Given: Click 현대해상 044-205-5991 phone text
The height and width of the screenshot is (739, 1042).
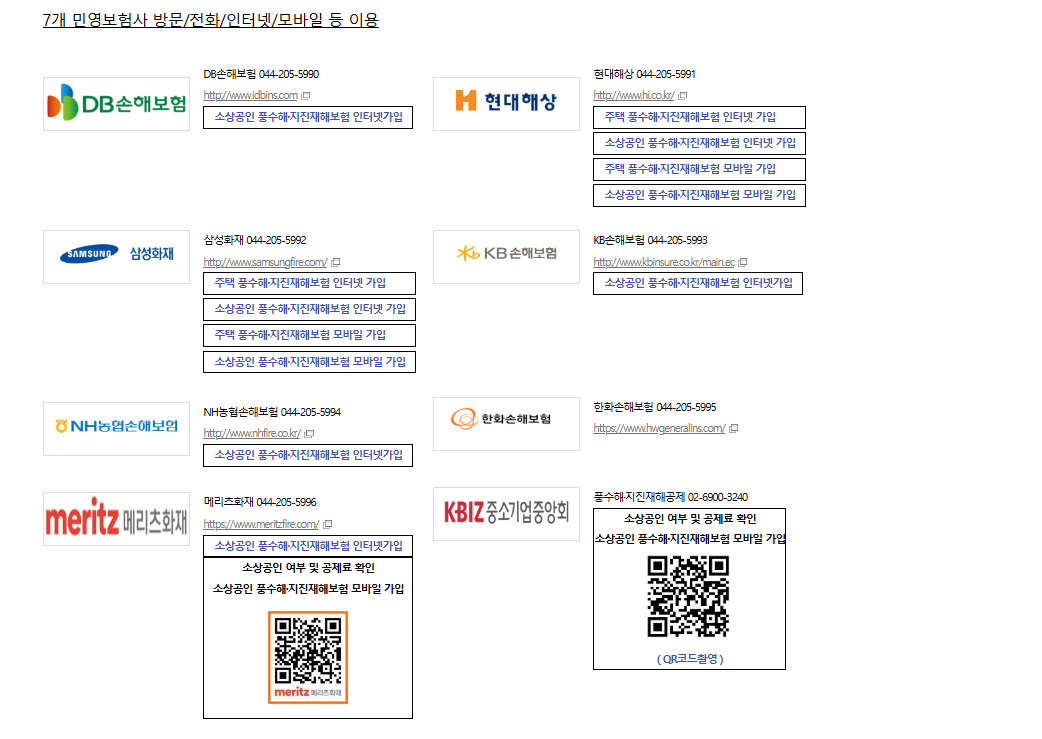Looking at the screenshot, I should coord(645,74).
